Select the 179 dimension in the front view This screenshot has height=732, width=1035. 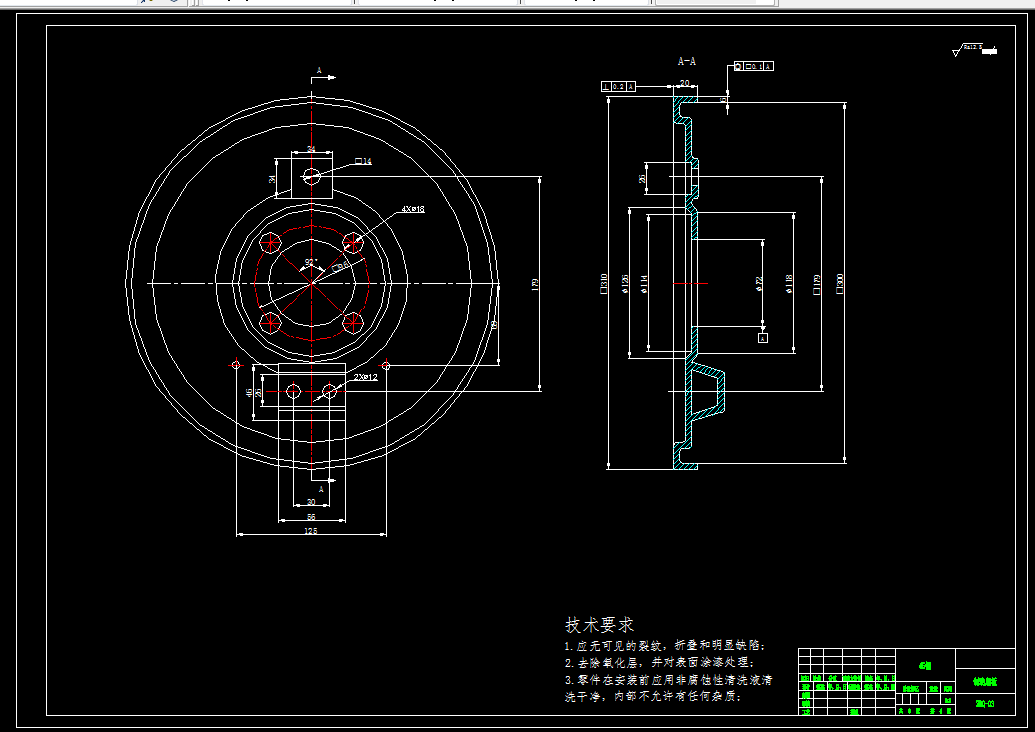pos(535,284)
